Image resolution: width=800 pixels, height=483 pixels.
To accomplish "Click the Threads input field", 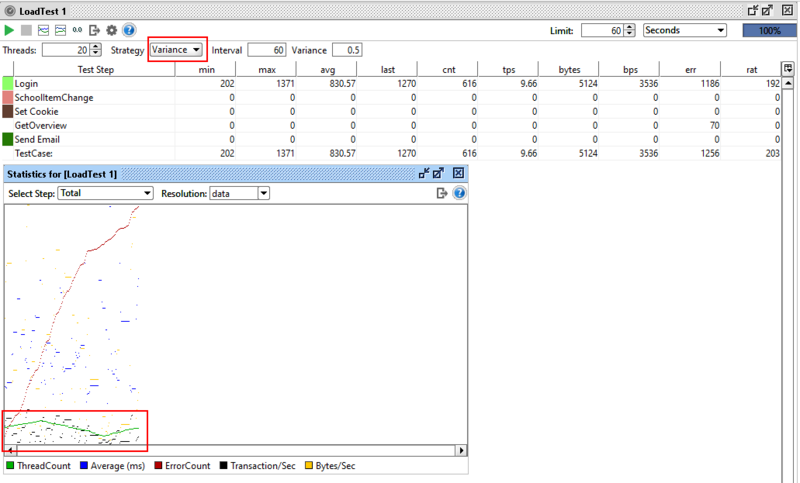I will pos(66,50).
